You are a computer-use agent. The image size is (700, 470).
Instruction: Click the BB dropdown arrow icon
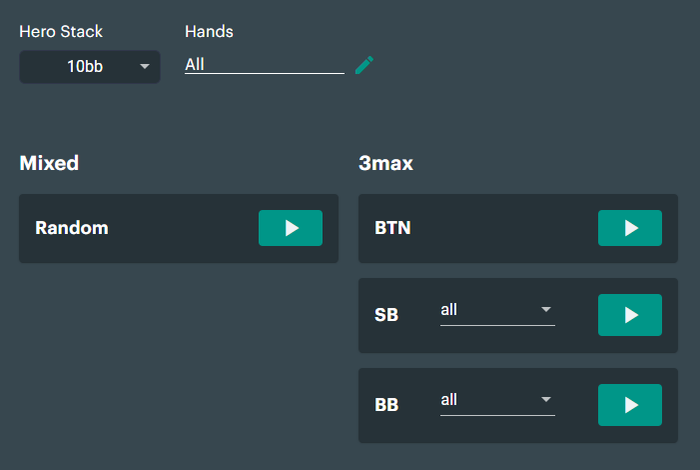point(546,399)
